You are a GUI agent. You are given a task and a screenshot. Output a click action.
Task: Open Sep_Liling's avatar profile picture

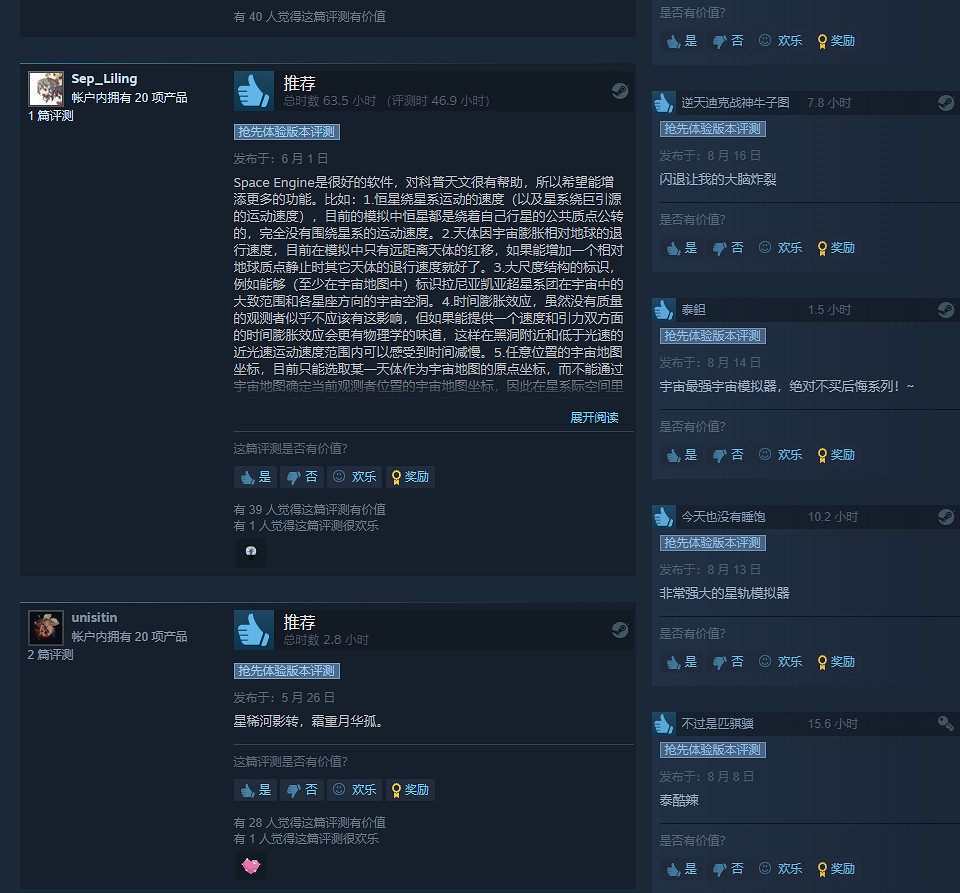[x=46, y=89]
